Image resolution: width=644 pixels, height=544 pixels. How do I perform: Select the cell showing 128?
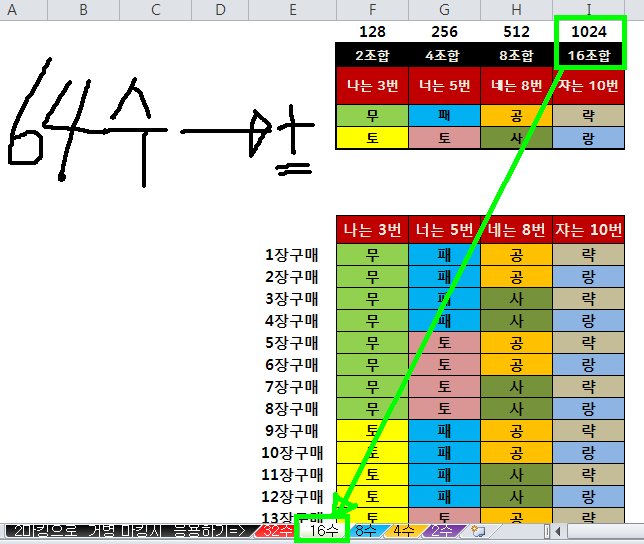372,32
